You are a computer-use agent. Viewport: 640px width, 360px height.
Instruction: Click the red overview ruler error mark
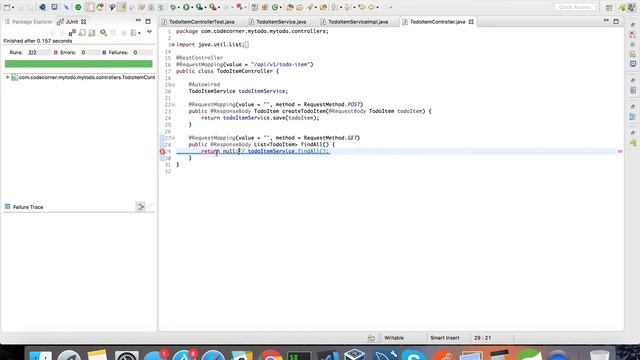click(620, 151)
